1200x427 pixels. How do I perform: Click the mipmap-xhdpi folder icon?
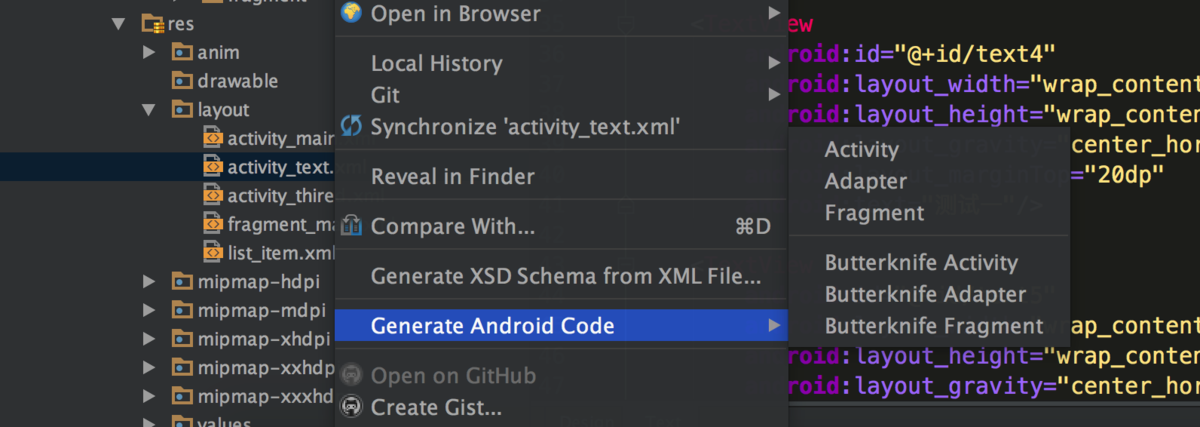click(181, 338)
